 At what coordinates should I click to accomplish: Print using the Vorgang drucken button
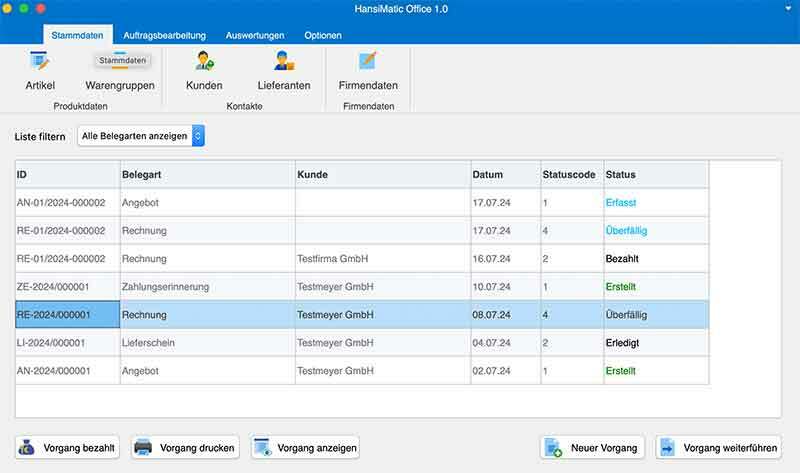(x=185, y=447)
